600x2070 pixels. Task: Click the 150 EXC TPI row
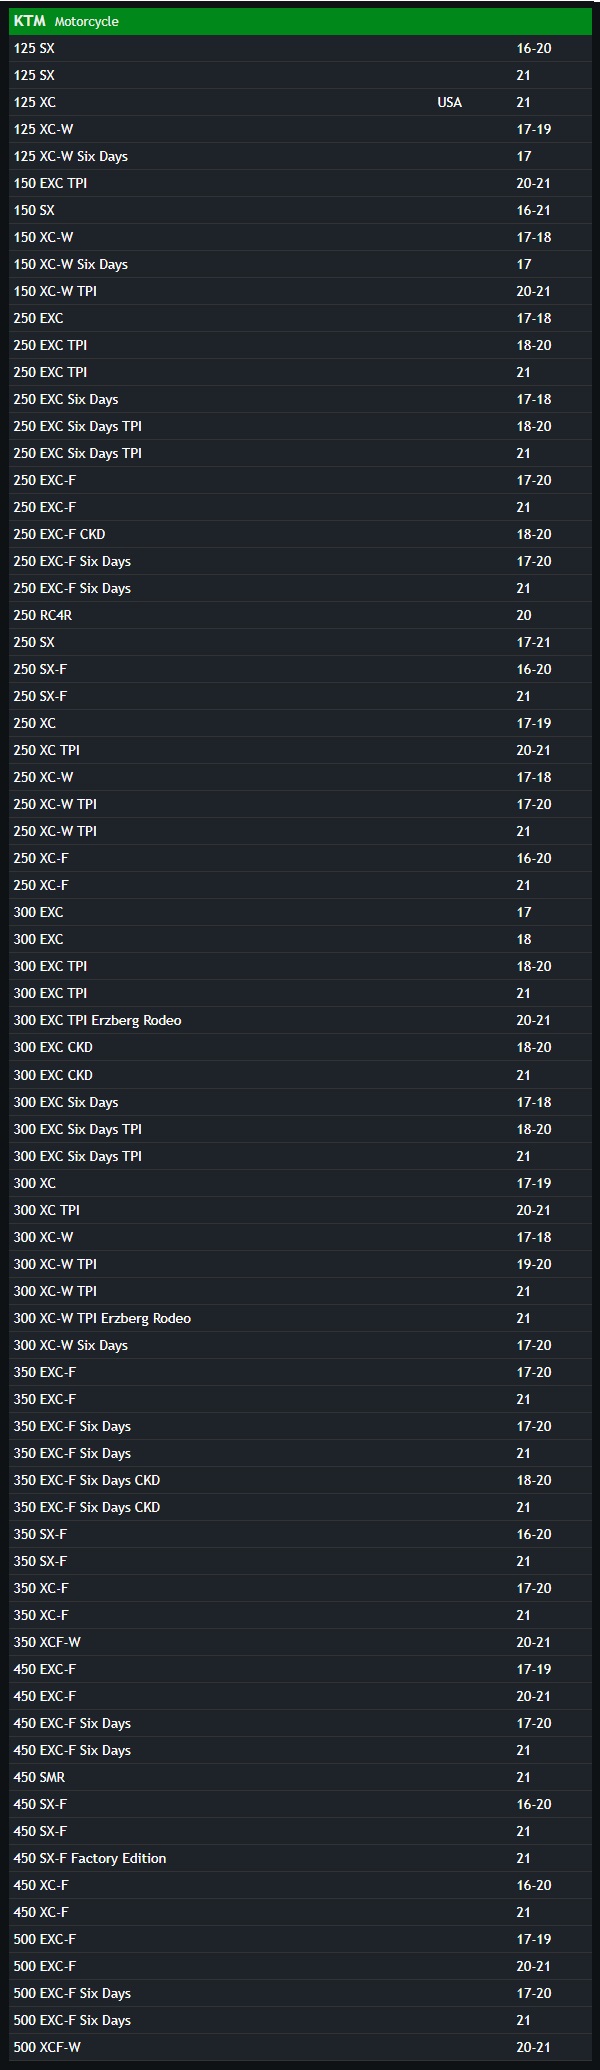[x=50, y=183]
